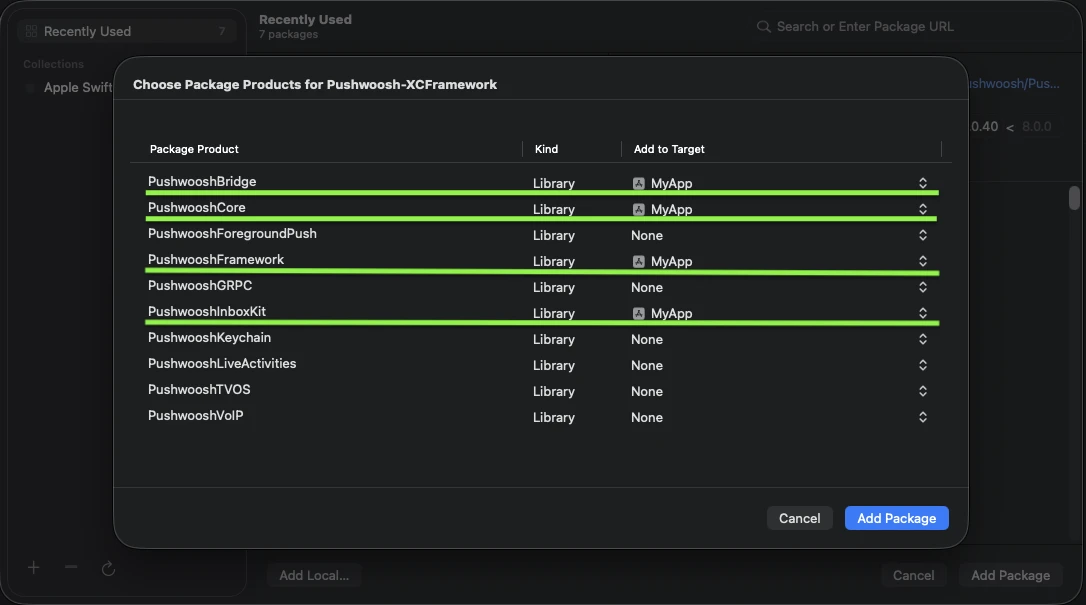1086x605 pixels.
Task: Select Recently Used in background sidebar
Action: [127, 31]
